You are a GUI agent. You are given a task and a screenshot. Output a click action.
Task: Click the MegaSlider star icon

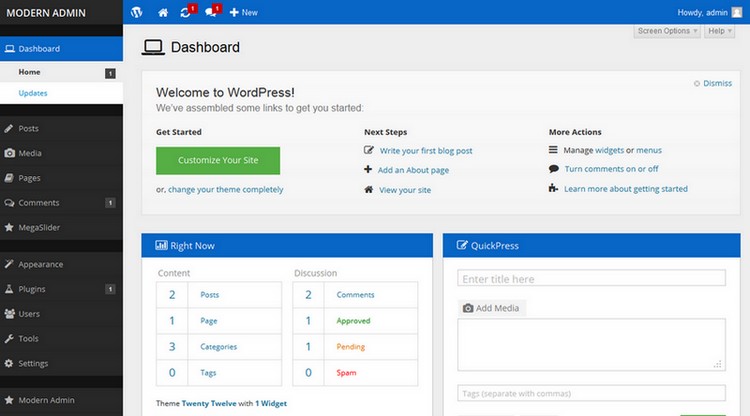tap(9, 227)
